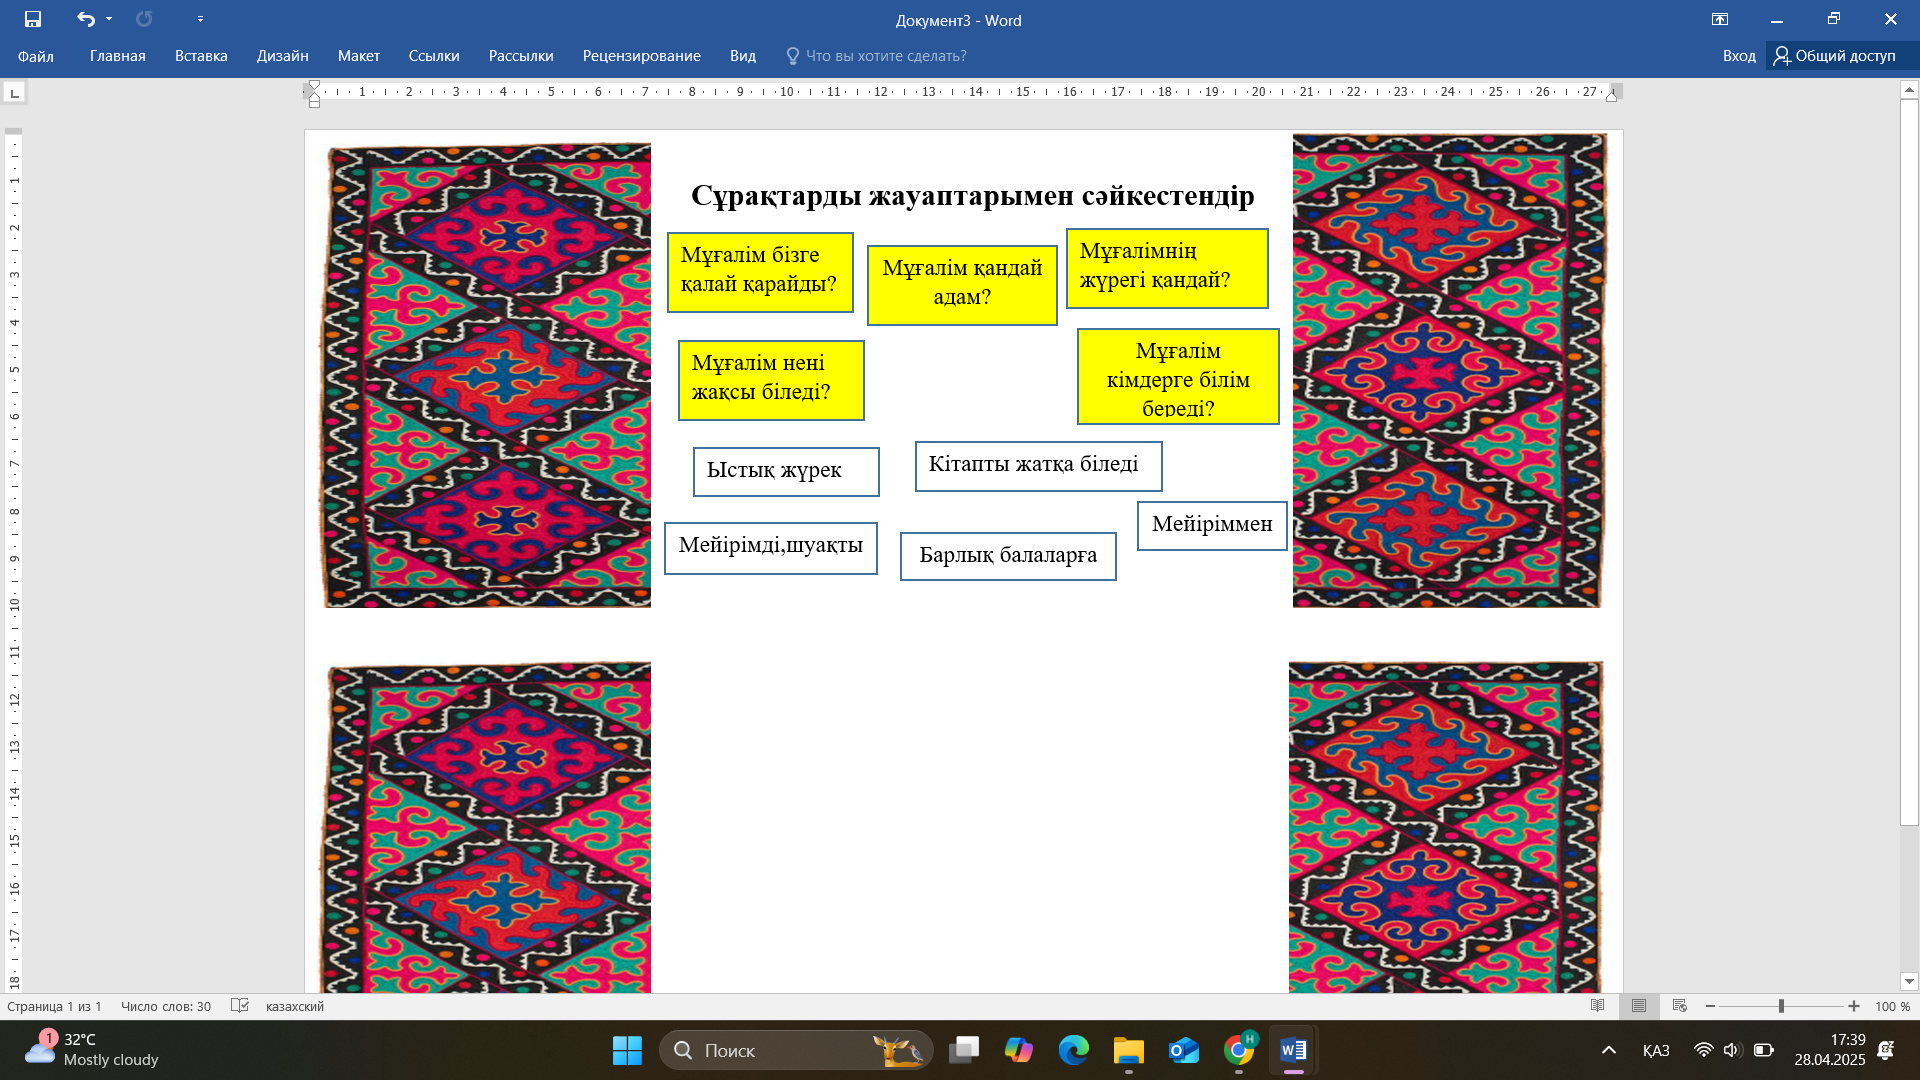
Task: Switch to Read Mode view
Action: click(1598, 1006)
